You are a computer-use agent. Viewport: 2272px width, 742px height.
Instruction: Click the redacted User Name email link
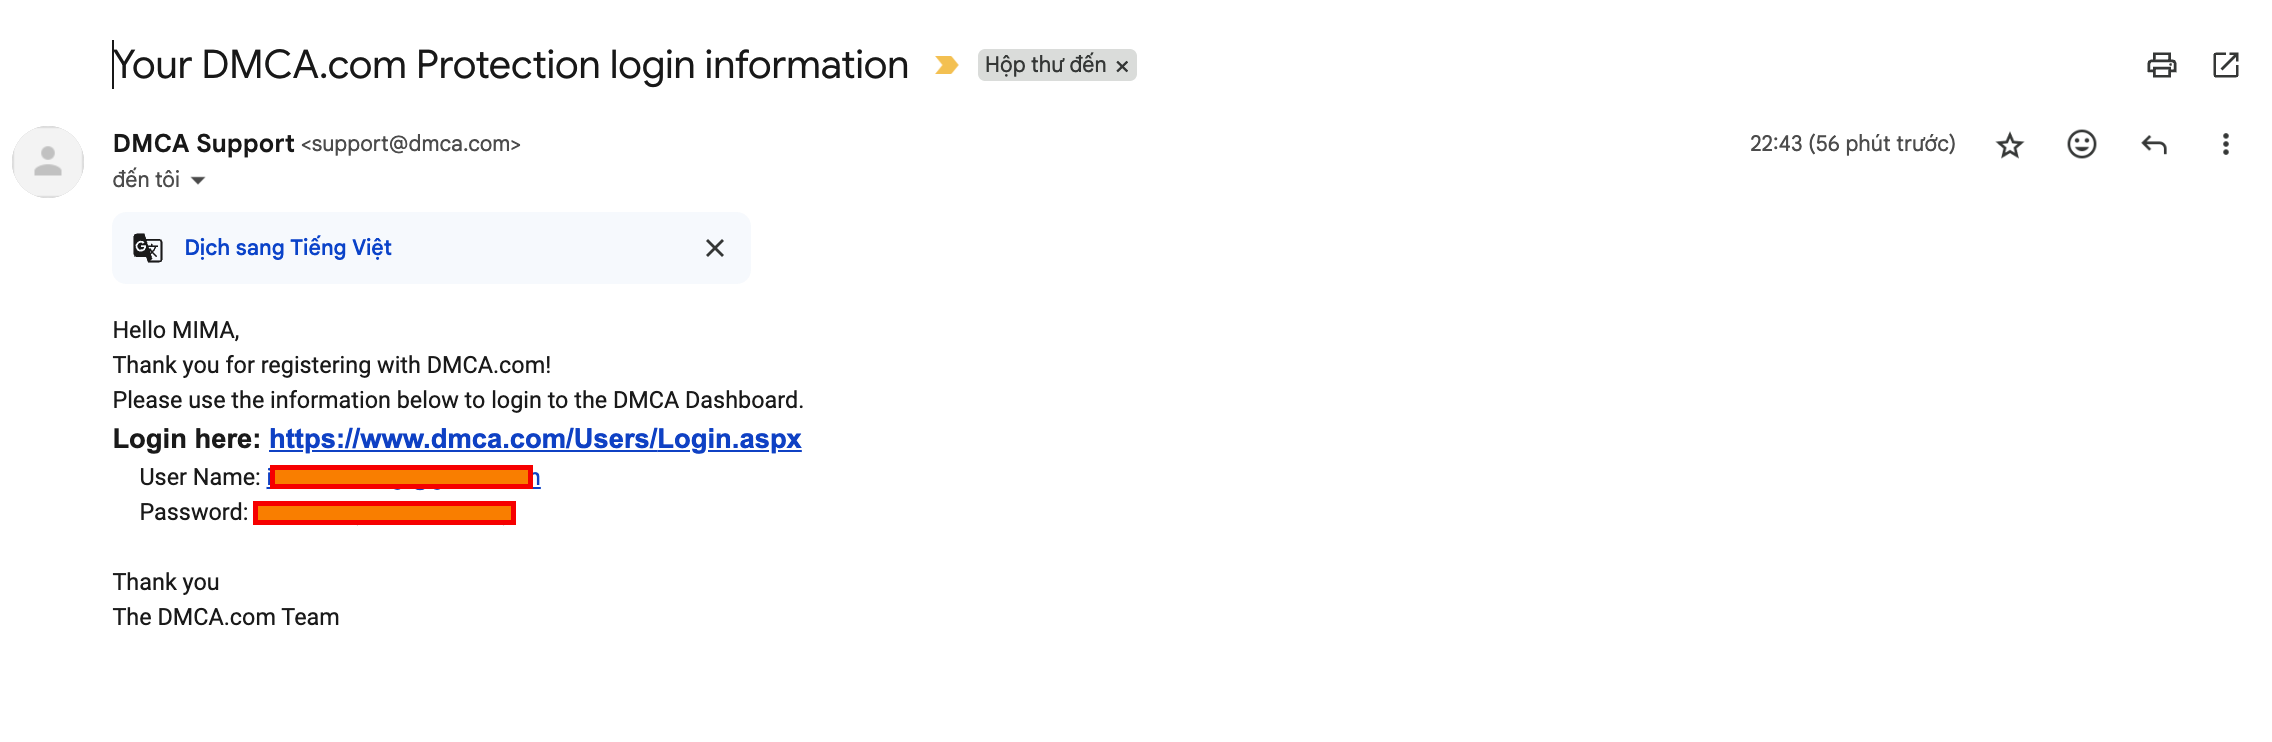(x=404, y=478)
